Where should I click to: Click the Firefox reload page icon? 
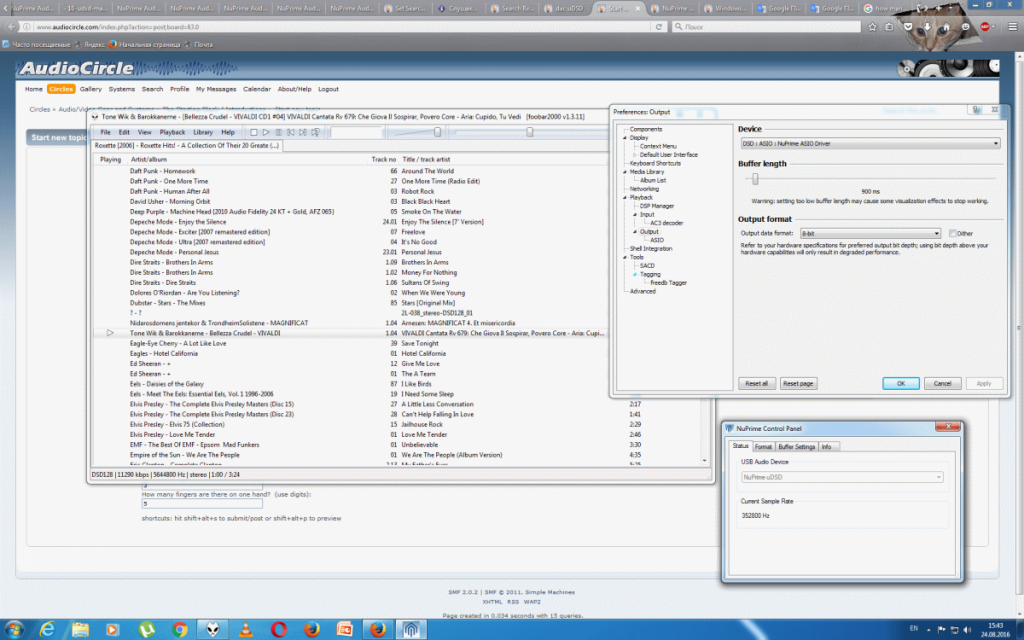point(659,27)
